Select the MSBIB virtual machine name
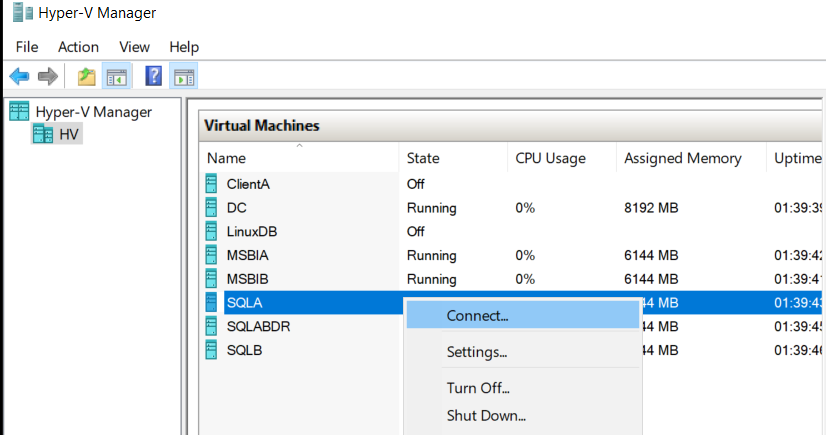The image size is (826, 435). point(248,279)
